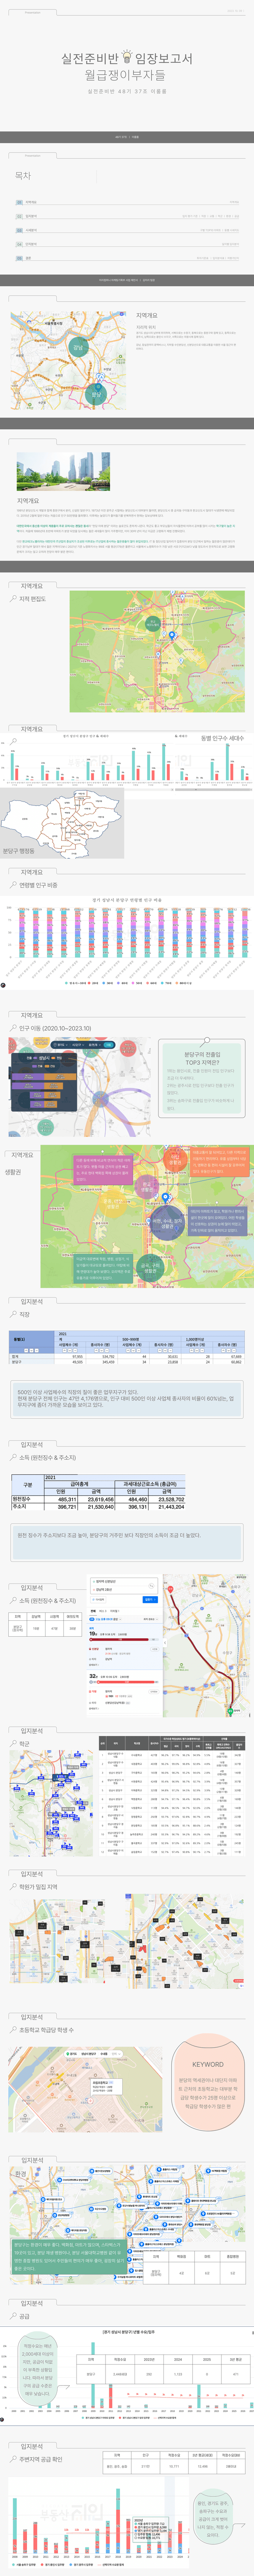The image size is (254, 2576).
Task: Click the '입지분석' tab above the 환경 heading
Action: 32,2160
